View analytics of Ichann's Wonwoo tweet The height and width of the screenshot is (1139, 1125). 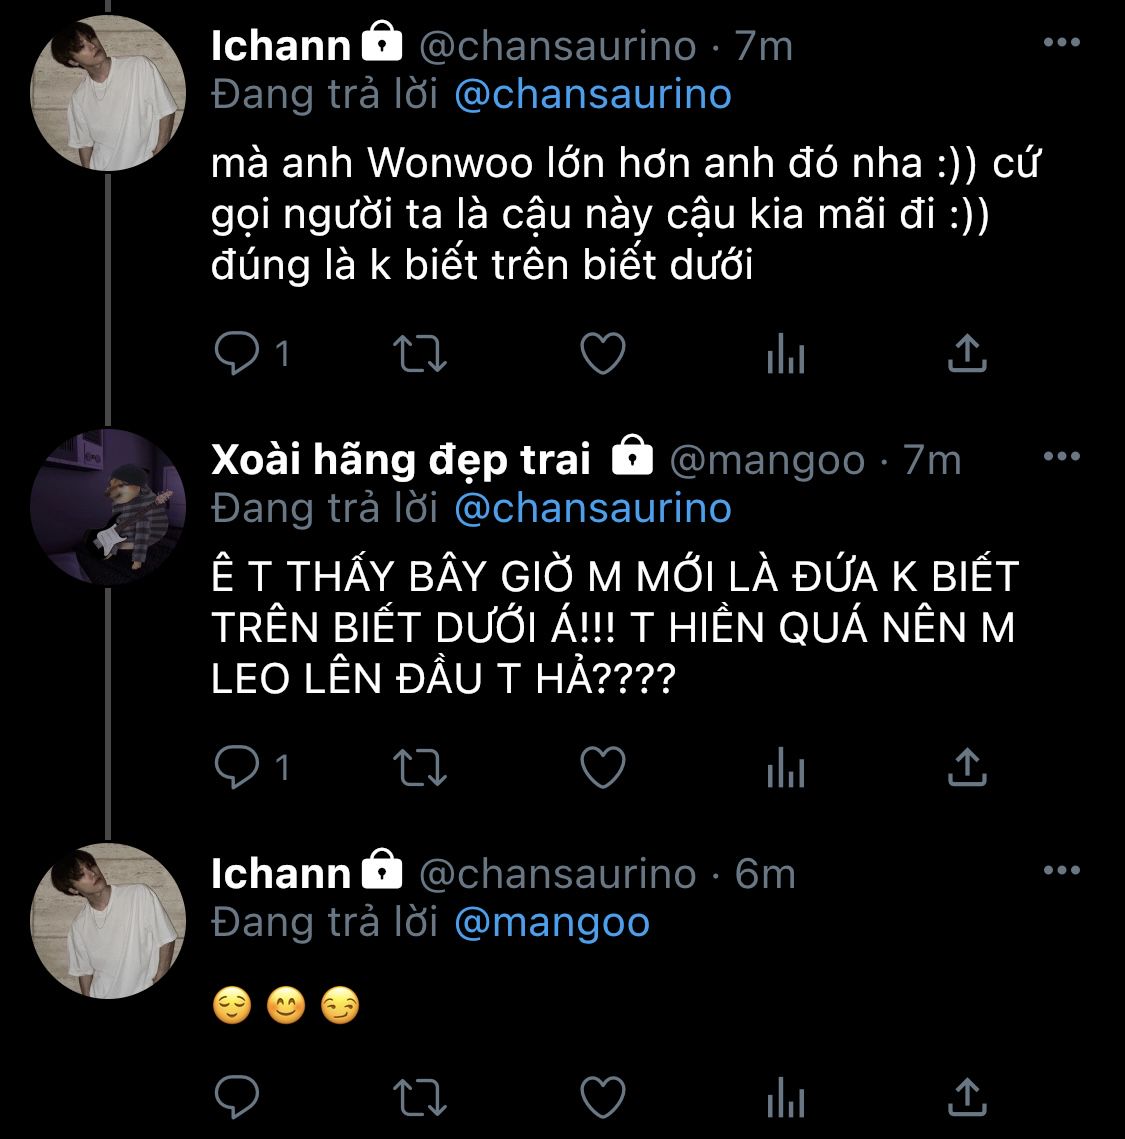pos(785,354)
